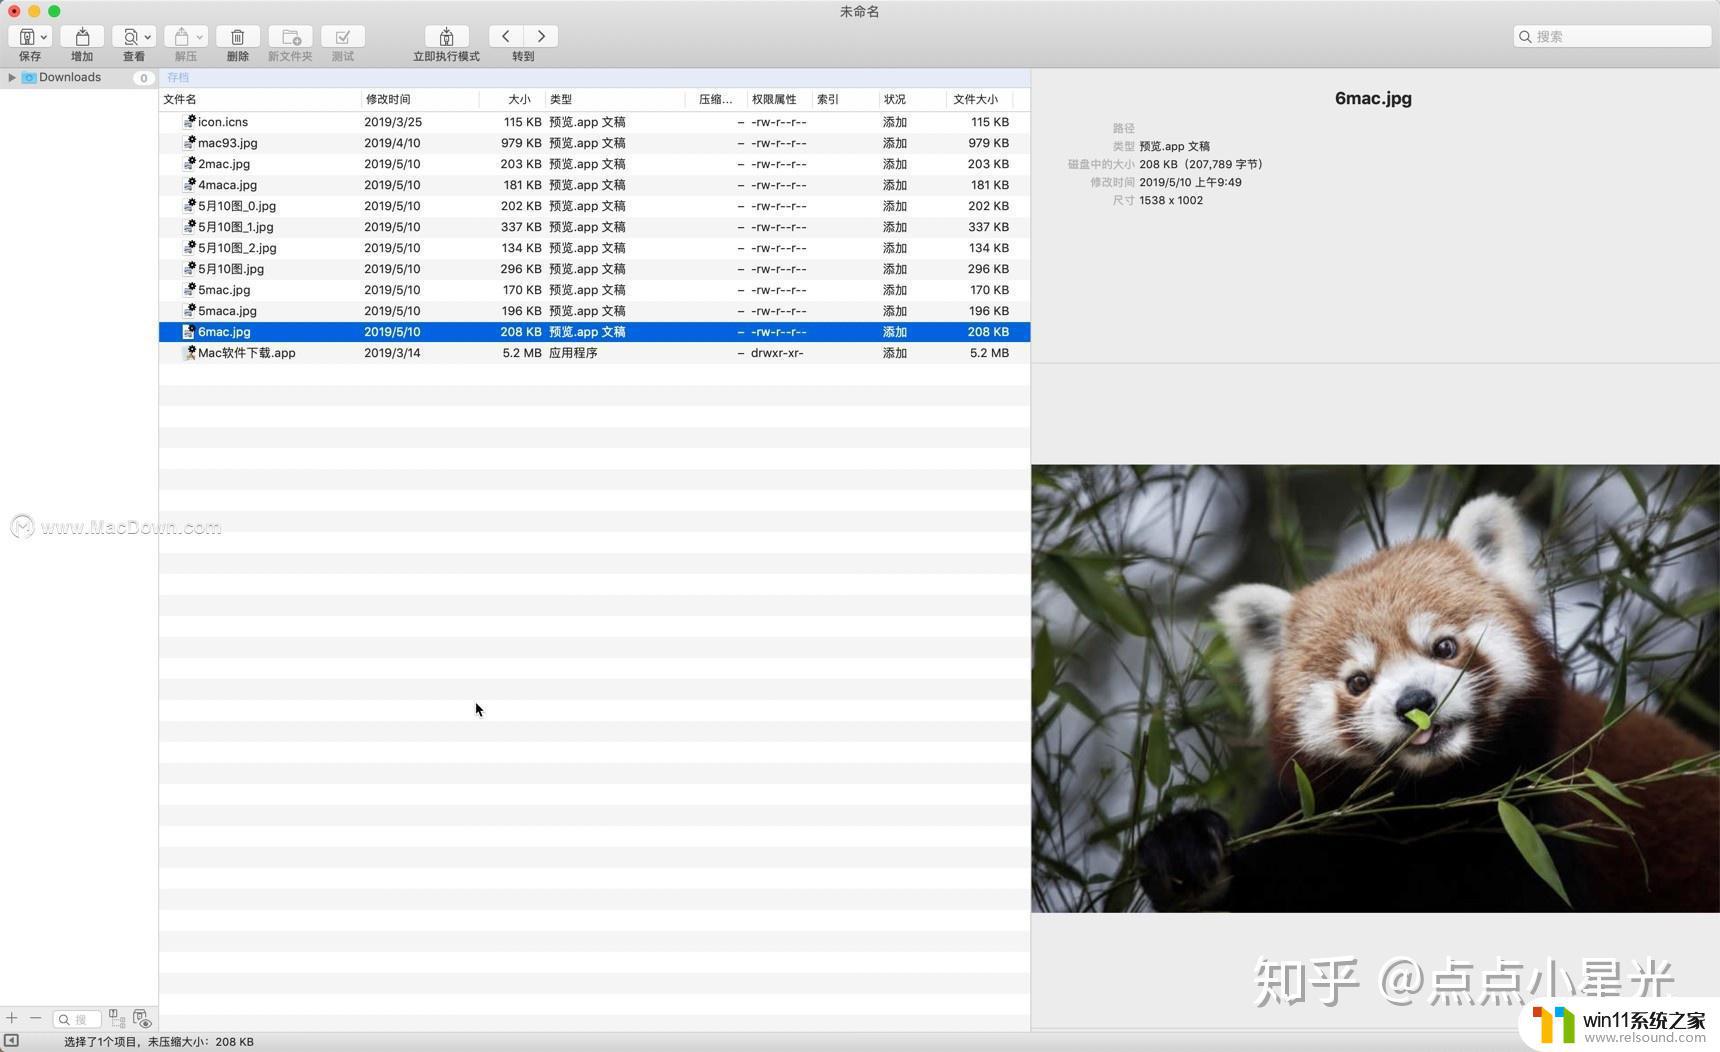Select the 2mac.jpg file row

594,164
